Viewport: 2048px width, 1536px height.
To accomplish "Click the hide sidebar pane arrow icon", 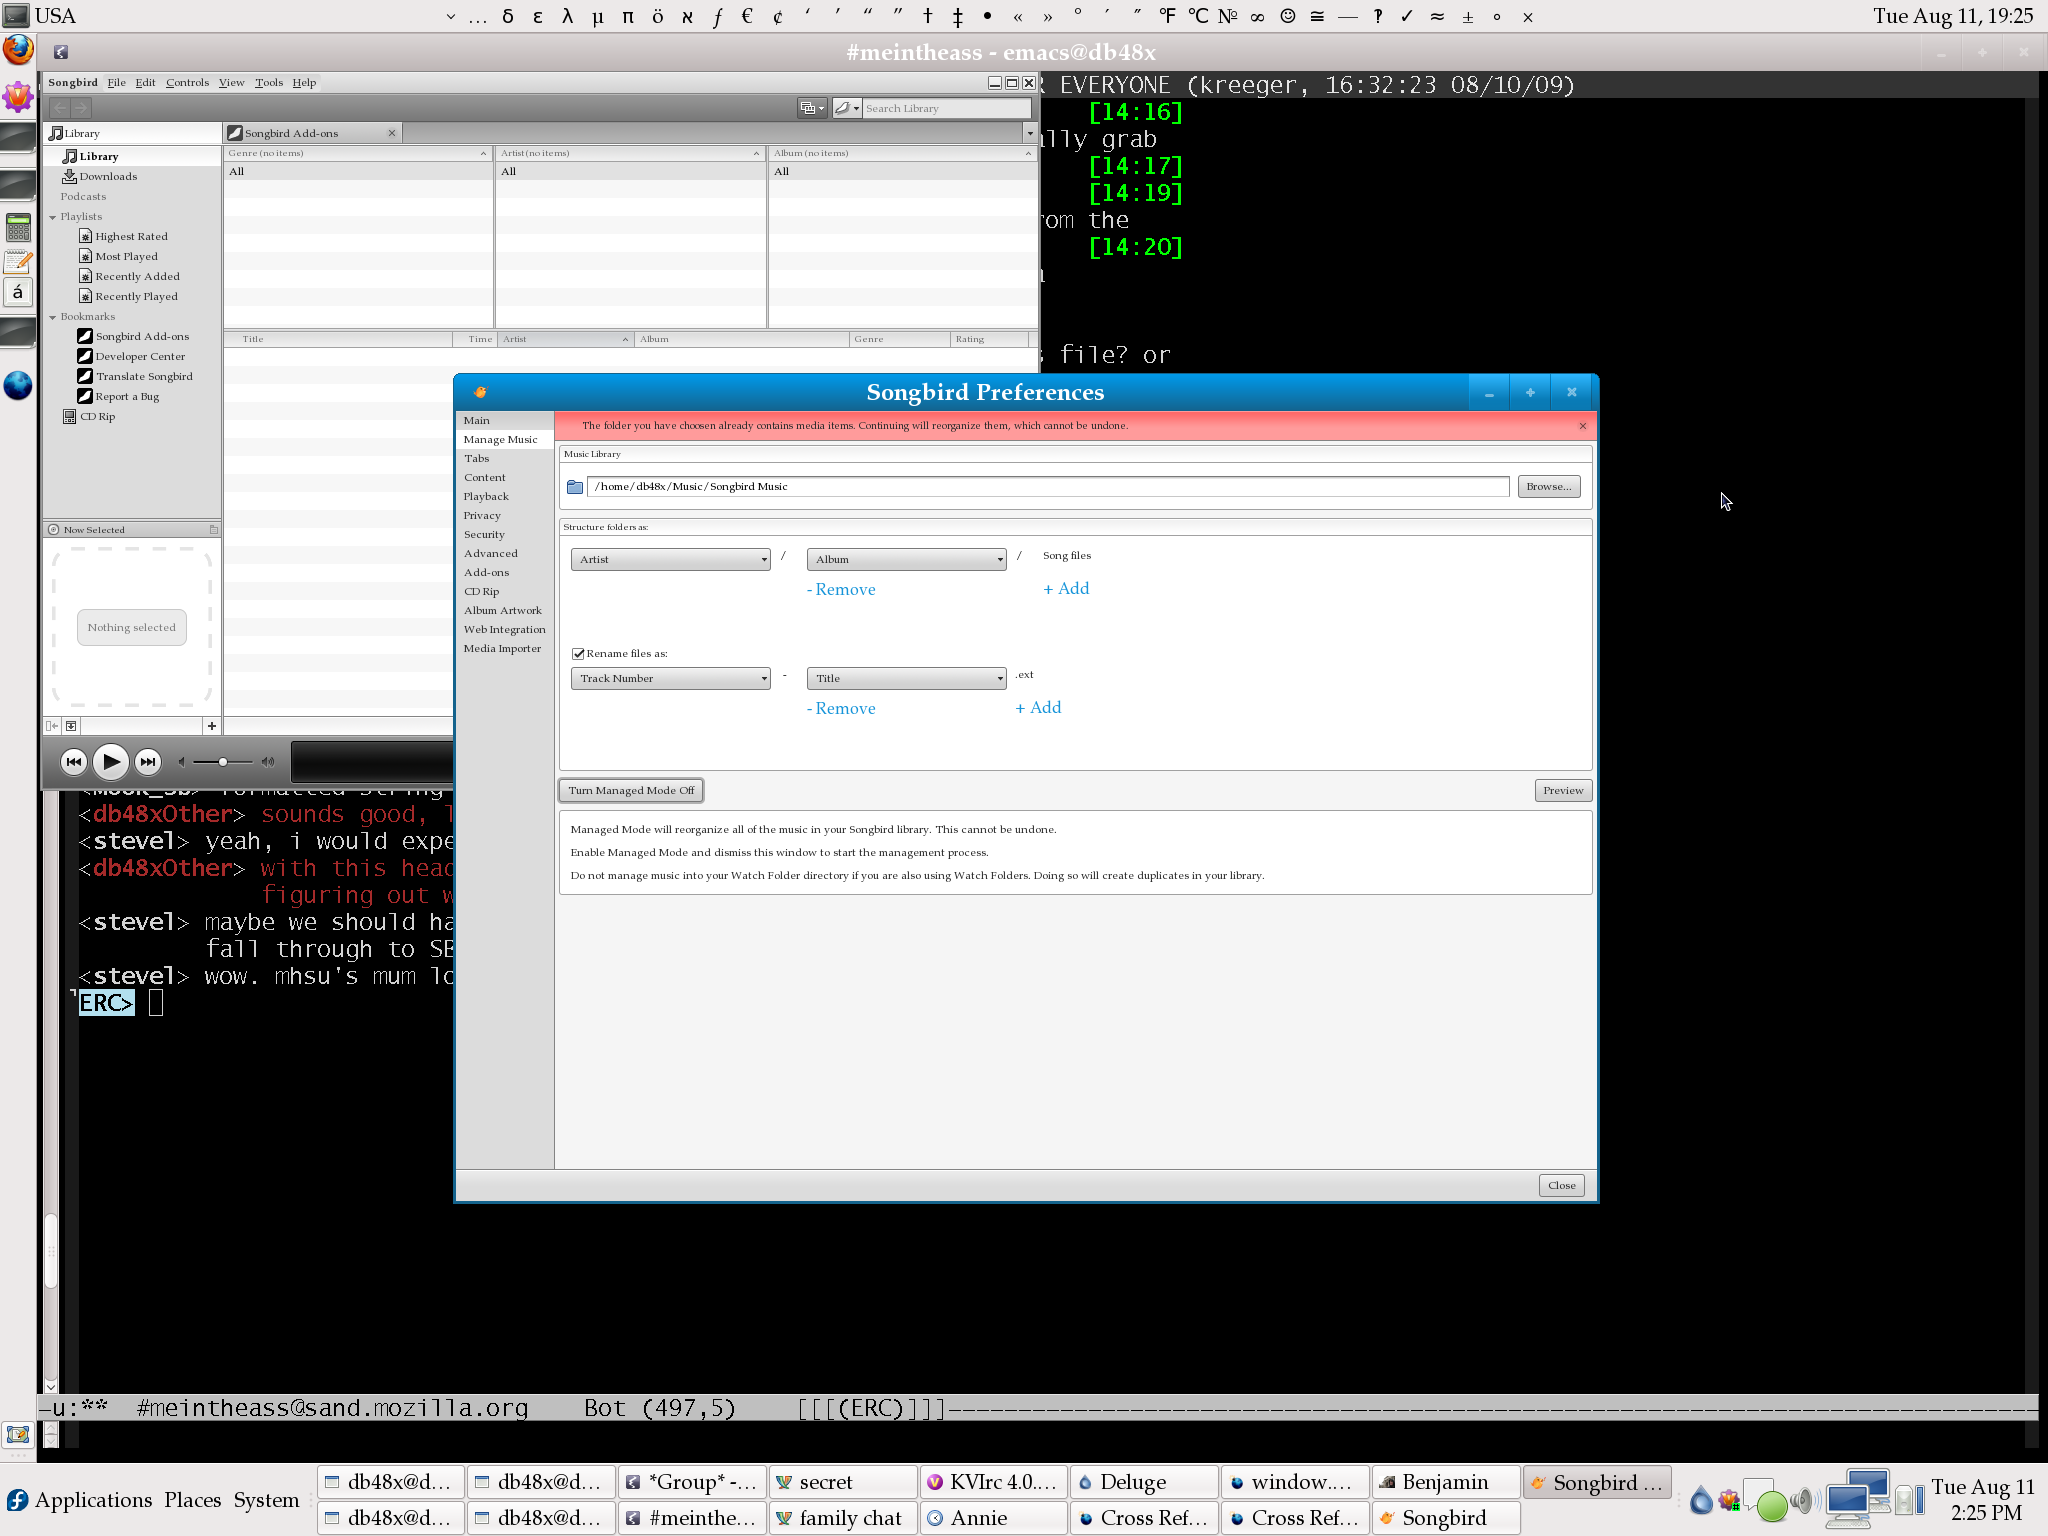I will pyautogui.click(x=52, y=726).
